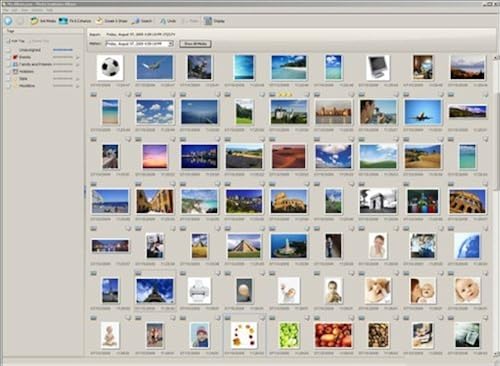This screenshot has height=366, width=500.
Task: Tick the Events tag checkbox
Action: tap(9, 57)
